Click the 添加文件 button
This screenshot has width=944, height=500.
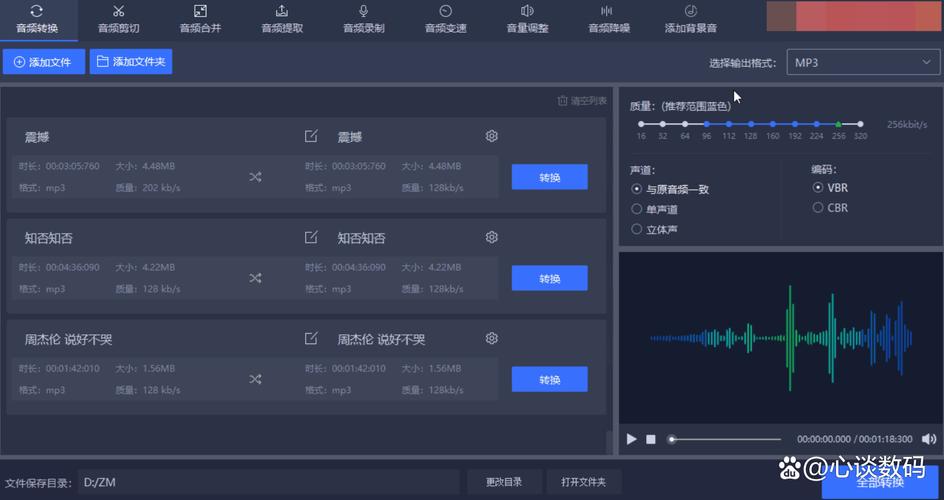(43, 61)
